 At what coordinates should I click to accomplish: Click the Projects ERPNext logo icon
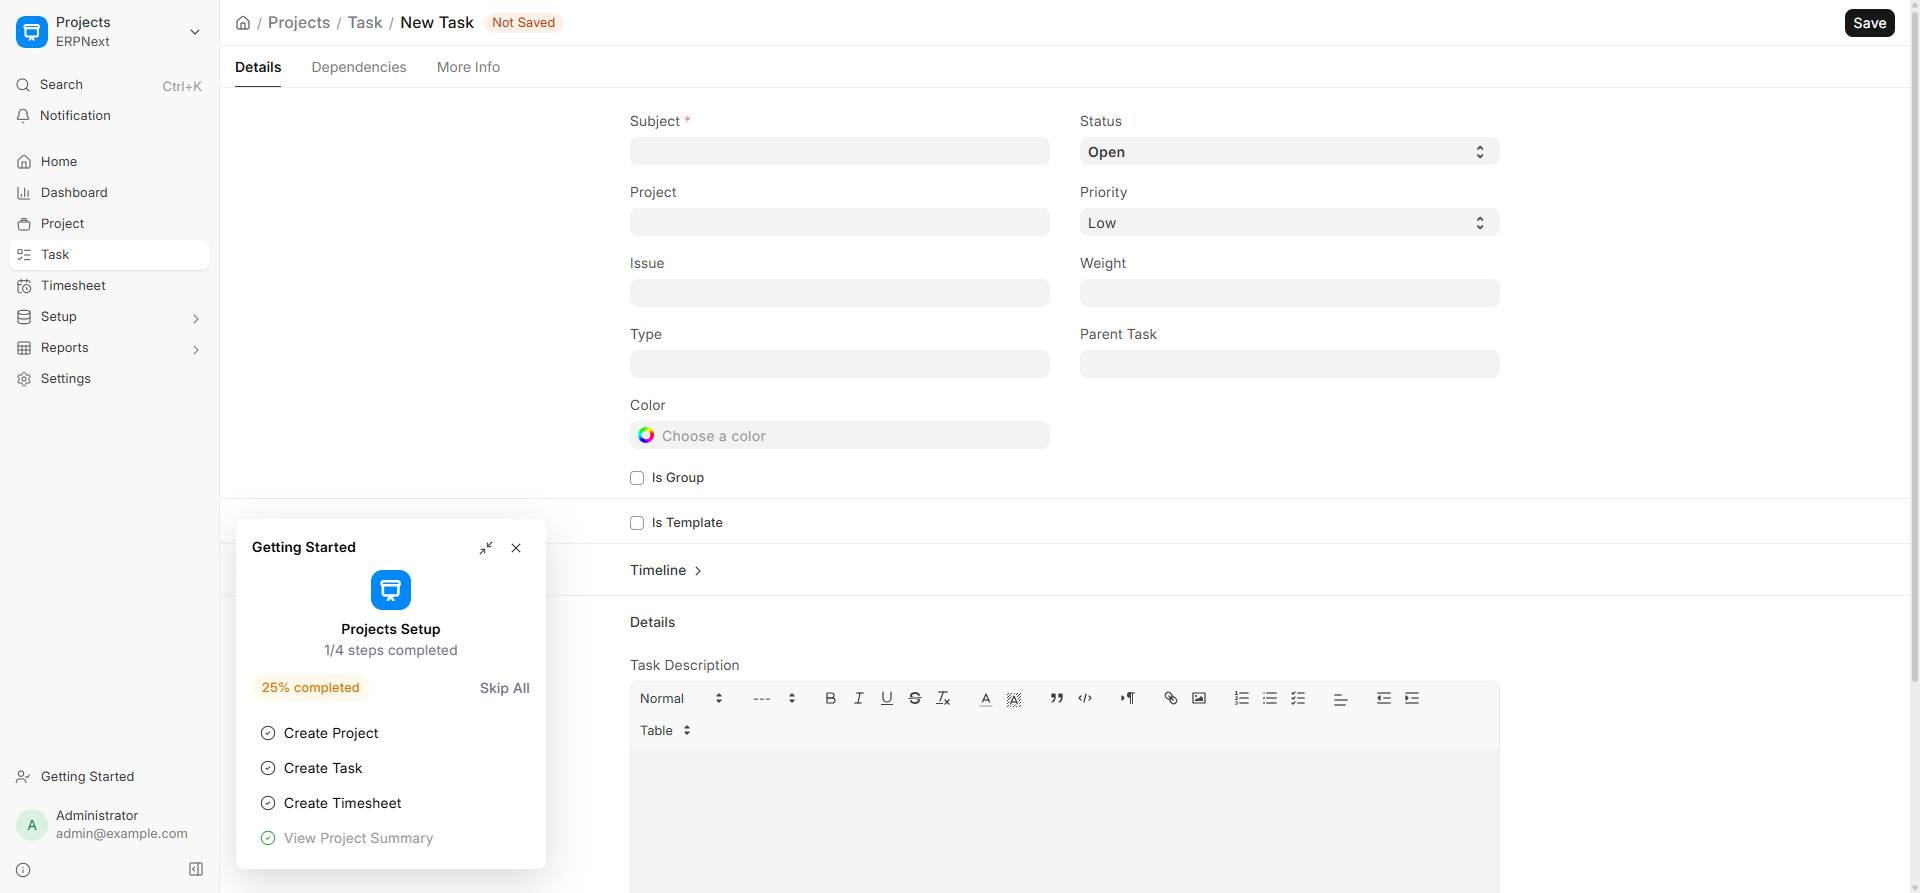tap(32, 32)
